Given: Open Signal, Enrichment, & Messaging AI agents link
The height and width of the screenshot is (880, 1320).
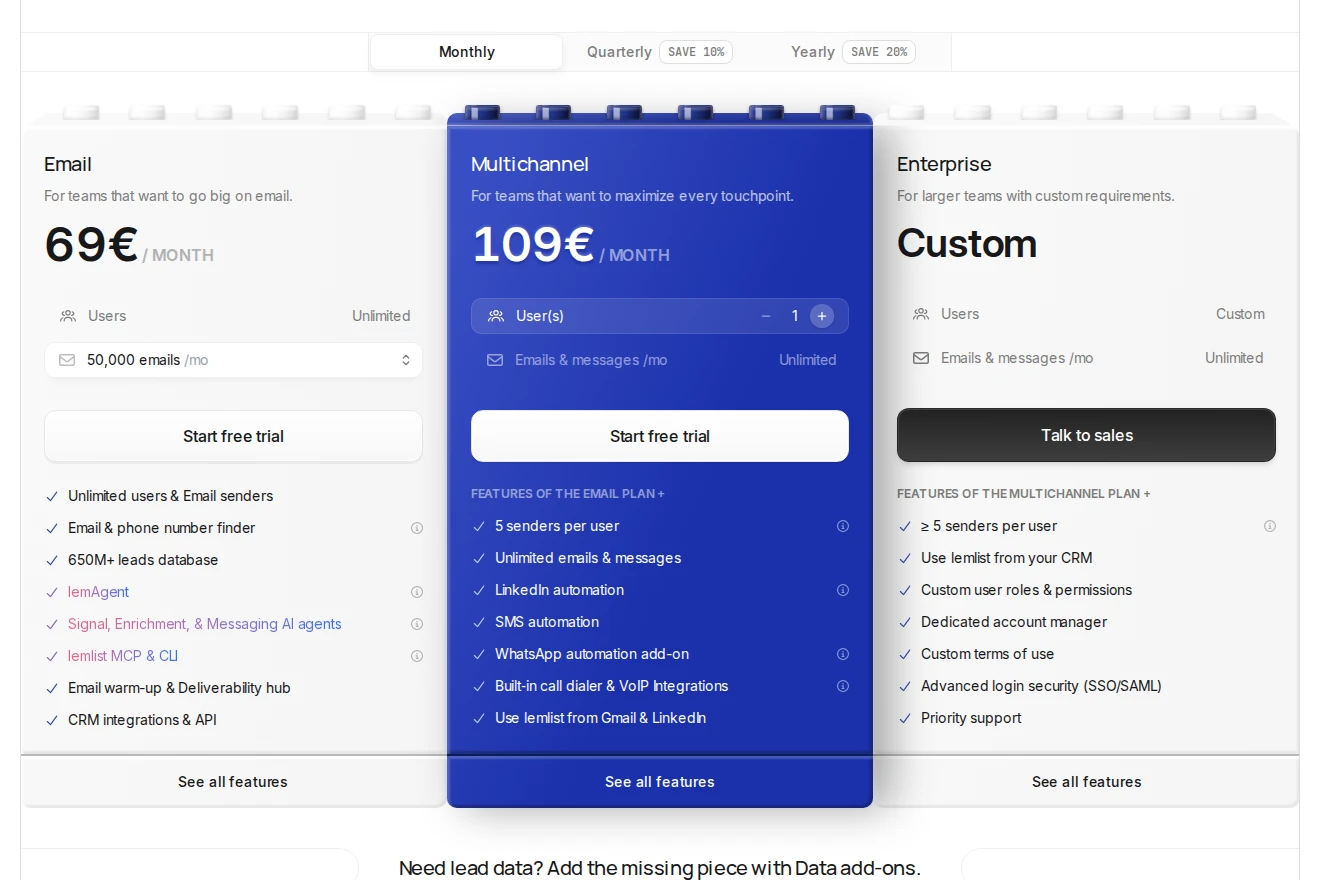Looking at the screenshot, I should pyautogui.click(x=205, y=624).
